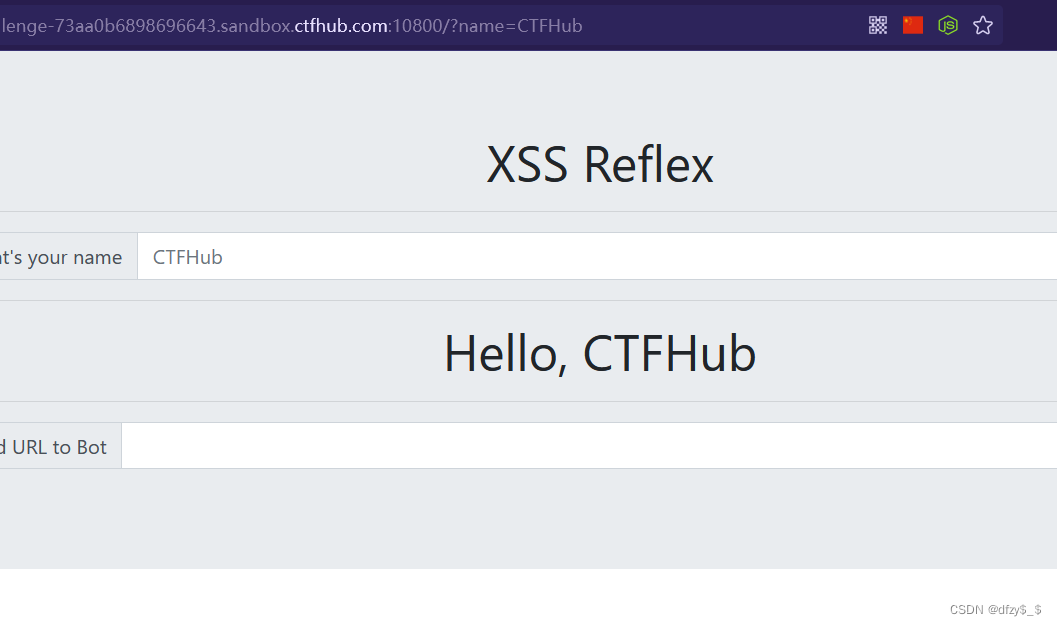Click the port number 10800 in the URL

414,26
